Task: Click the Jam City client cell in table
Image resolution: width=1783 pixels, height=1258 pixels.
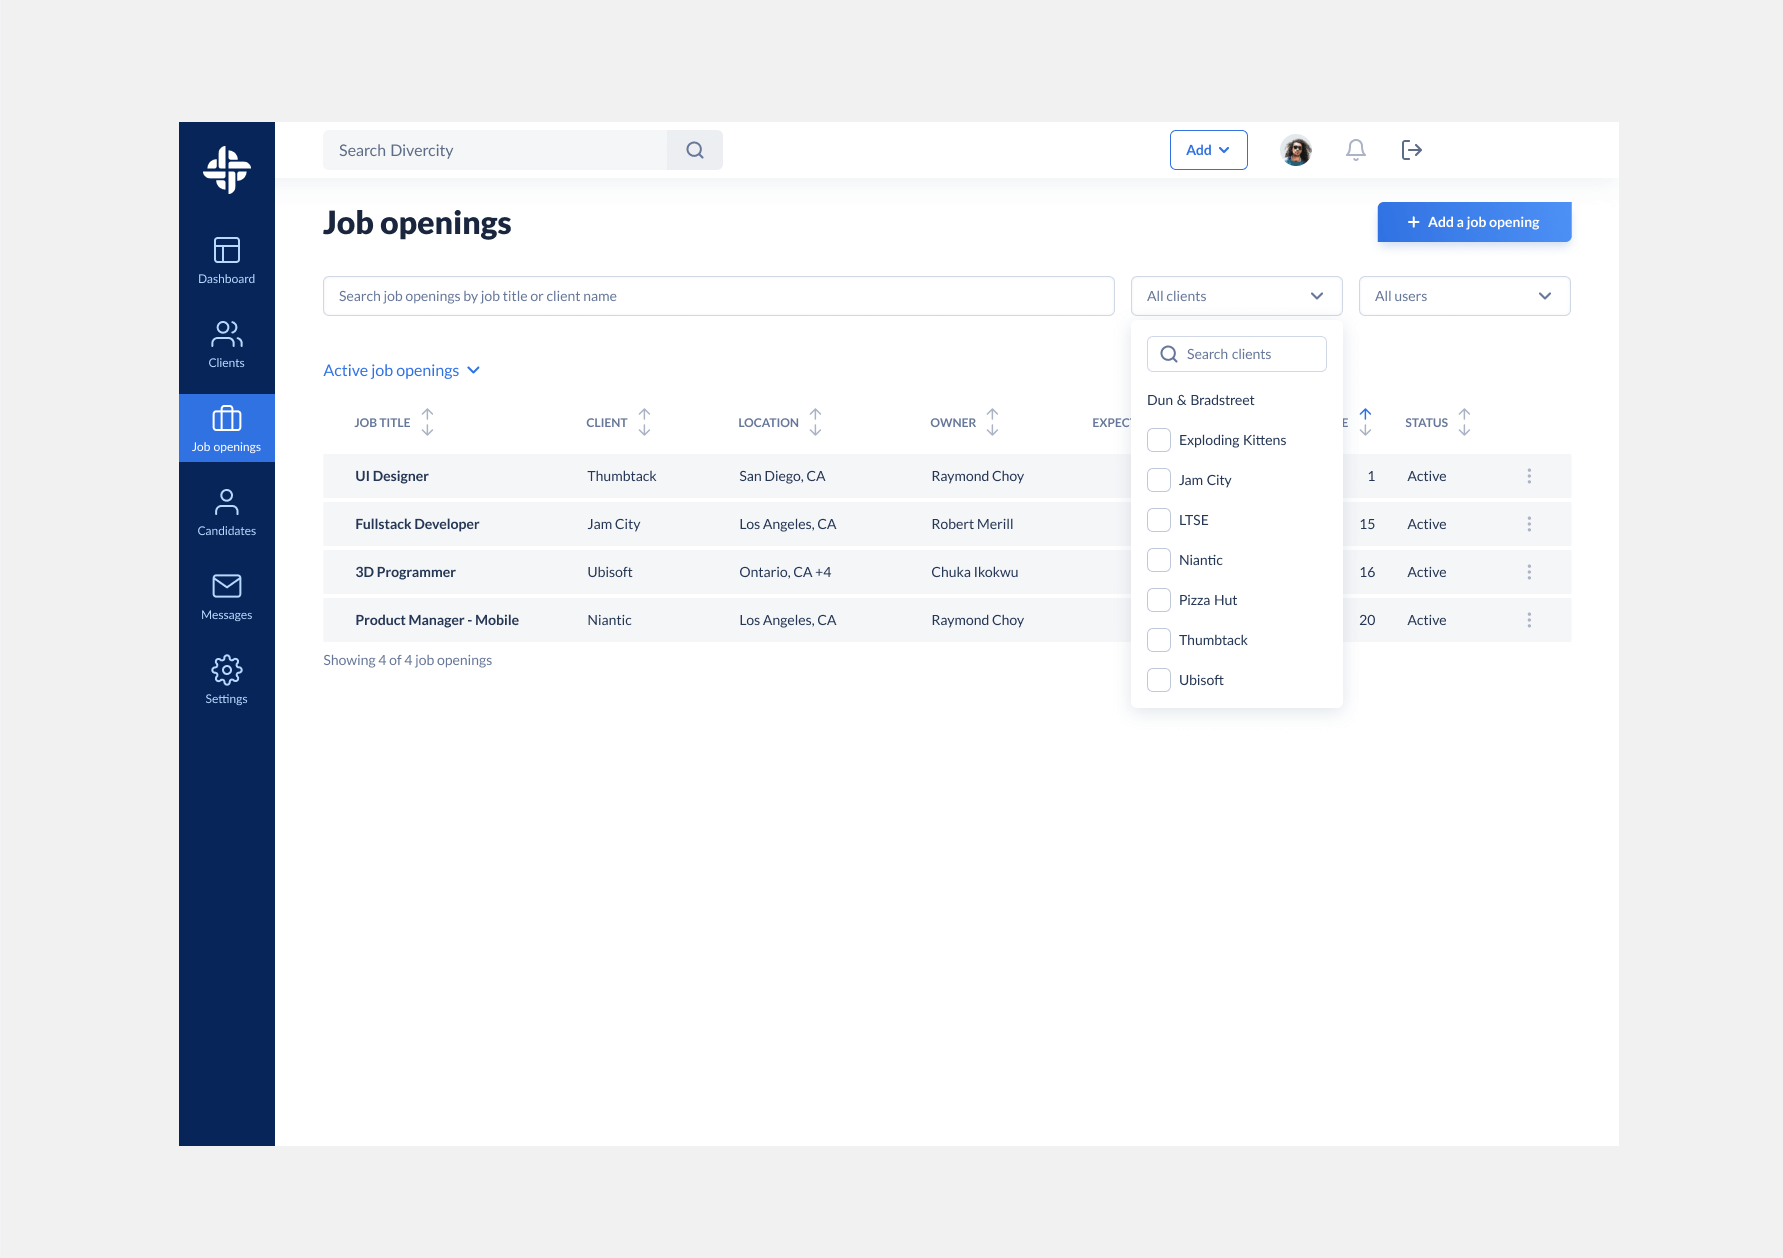Action: [614, 524]
